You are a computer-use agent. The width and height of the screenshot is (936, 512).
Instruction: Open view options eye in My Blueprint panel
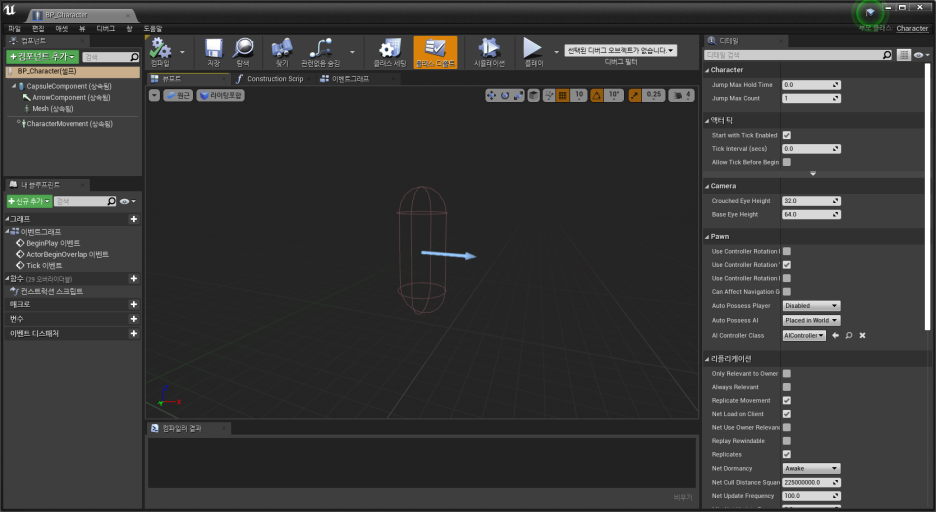click(x=128, y=202)
